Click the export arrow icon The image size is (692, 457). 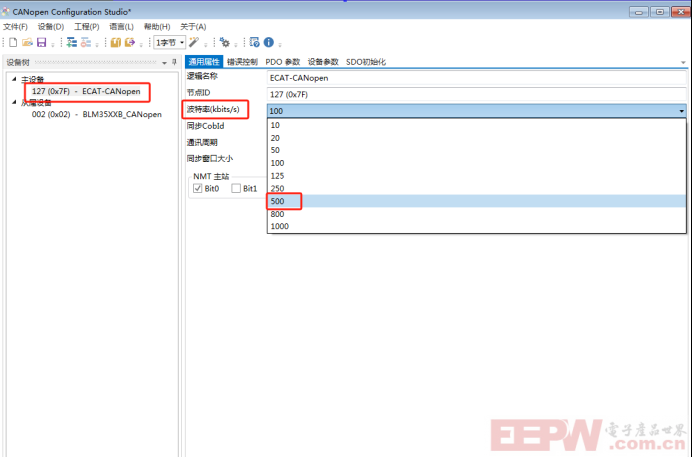coord(130,42)
